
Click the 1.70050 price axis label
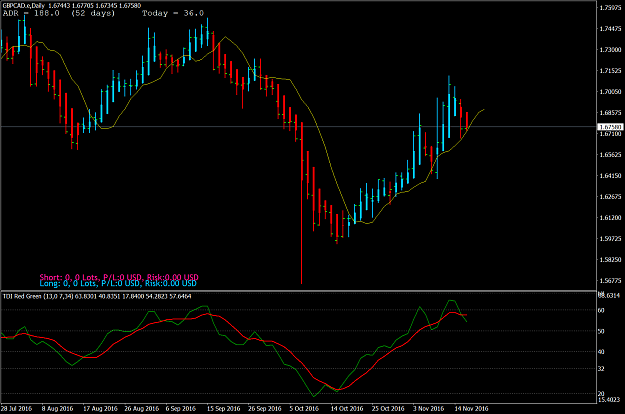point(610,91)
